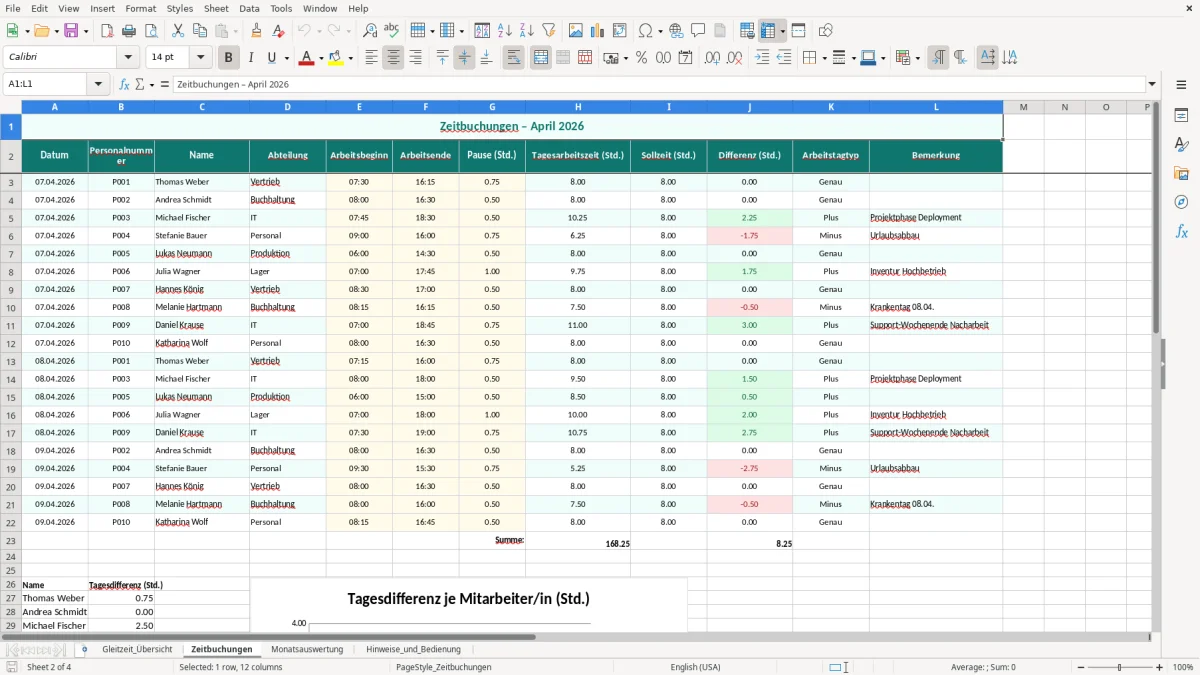Image resolution: width=1200 pixels, height=675 pixels.
Task: Click the Save diskette icon
Action: [x=71, y=31]
